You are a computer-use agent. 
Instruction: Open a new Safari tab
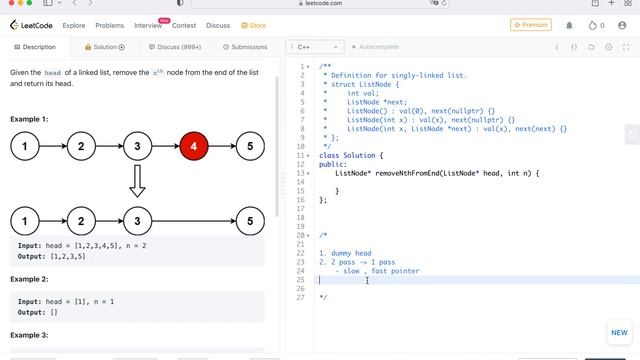tap(611, 3)
